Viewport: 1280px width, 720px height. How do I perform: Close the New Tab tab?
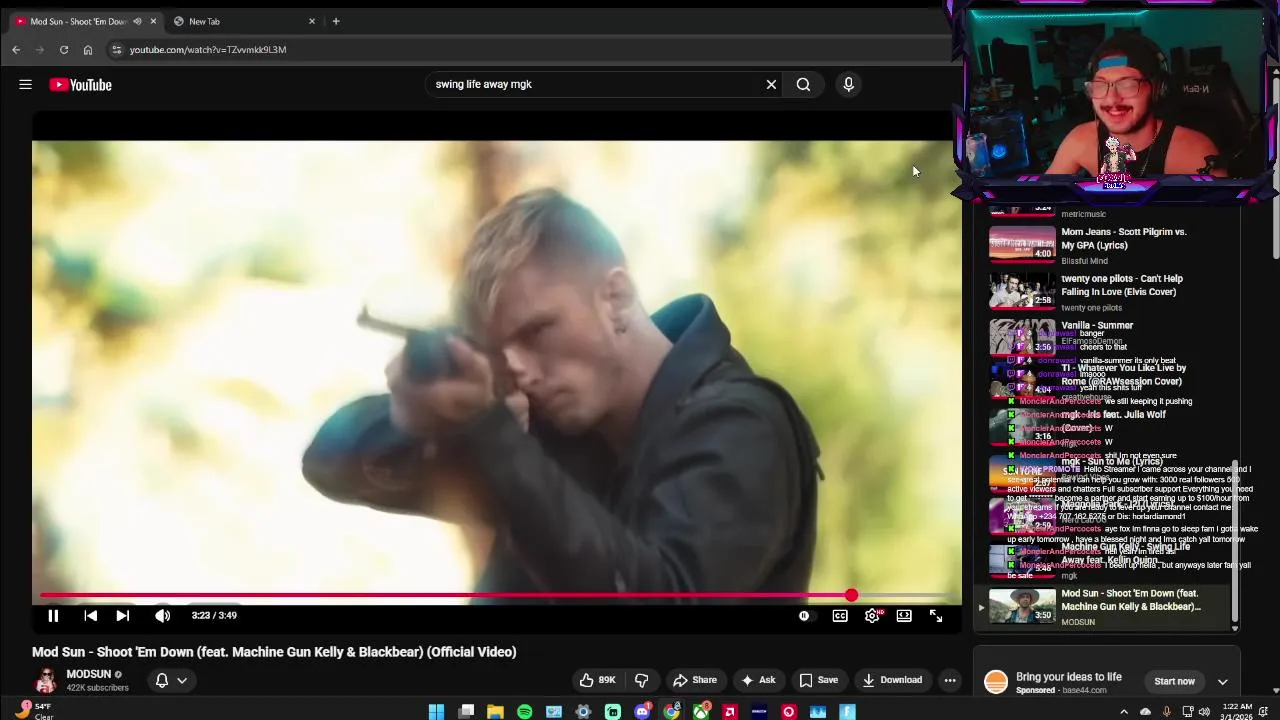(x=311, y=21)
